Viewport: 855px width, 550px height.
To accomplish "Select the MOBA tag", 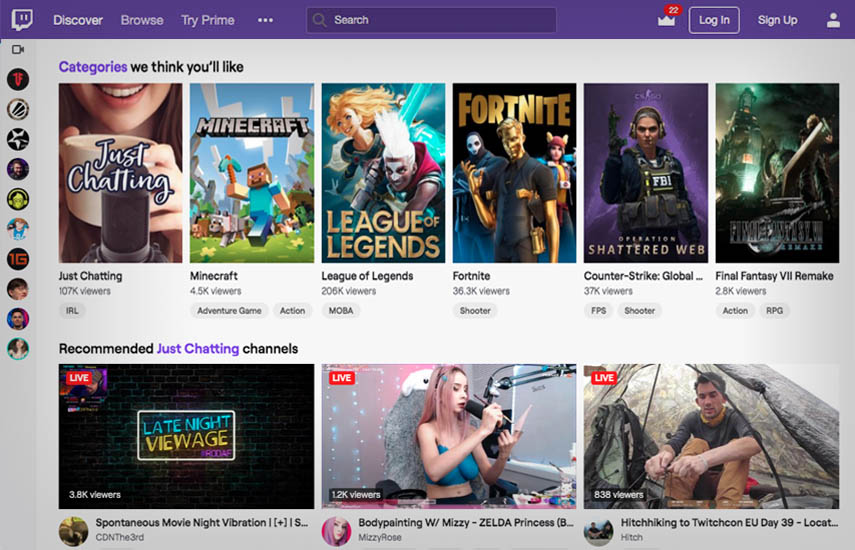I will (x=341, y=311).
